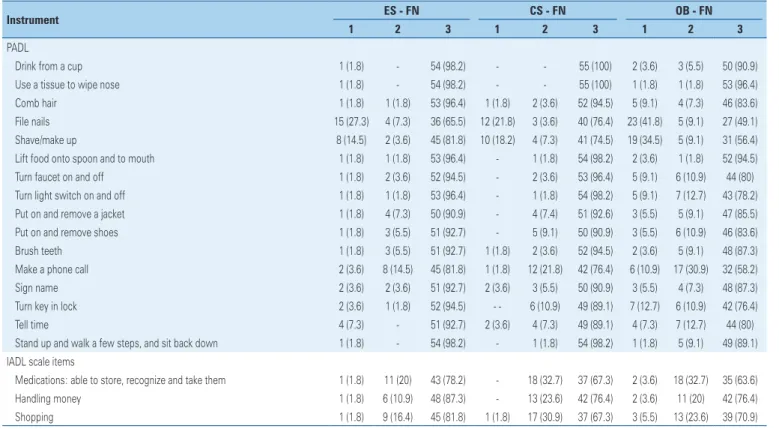Screen dimensions: 779x429
Task: Select the '36 (65.5)' File nails value
Action: [x=448, y=122]
